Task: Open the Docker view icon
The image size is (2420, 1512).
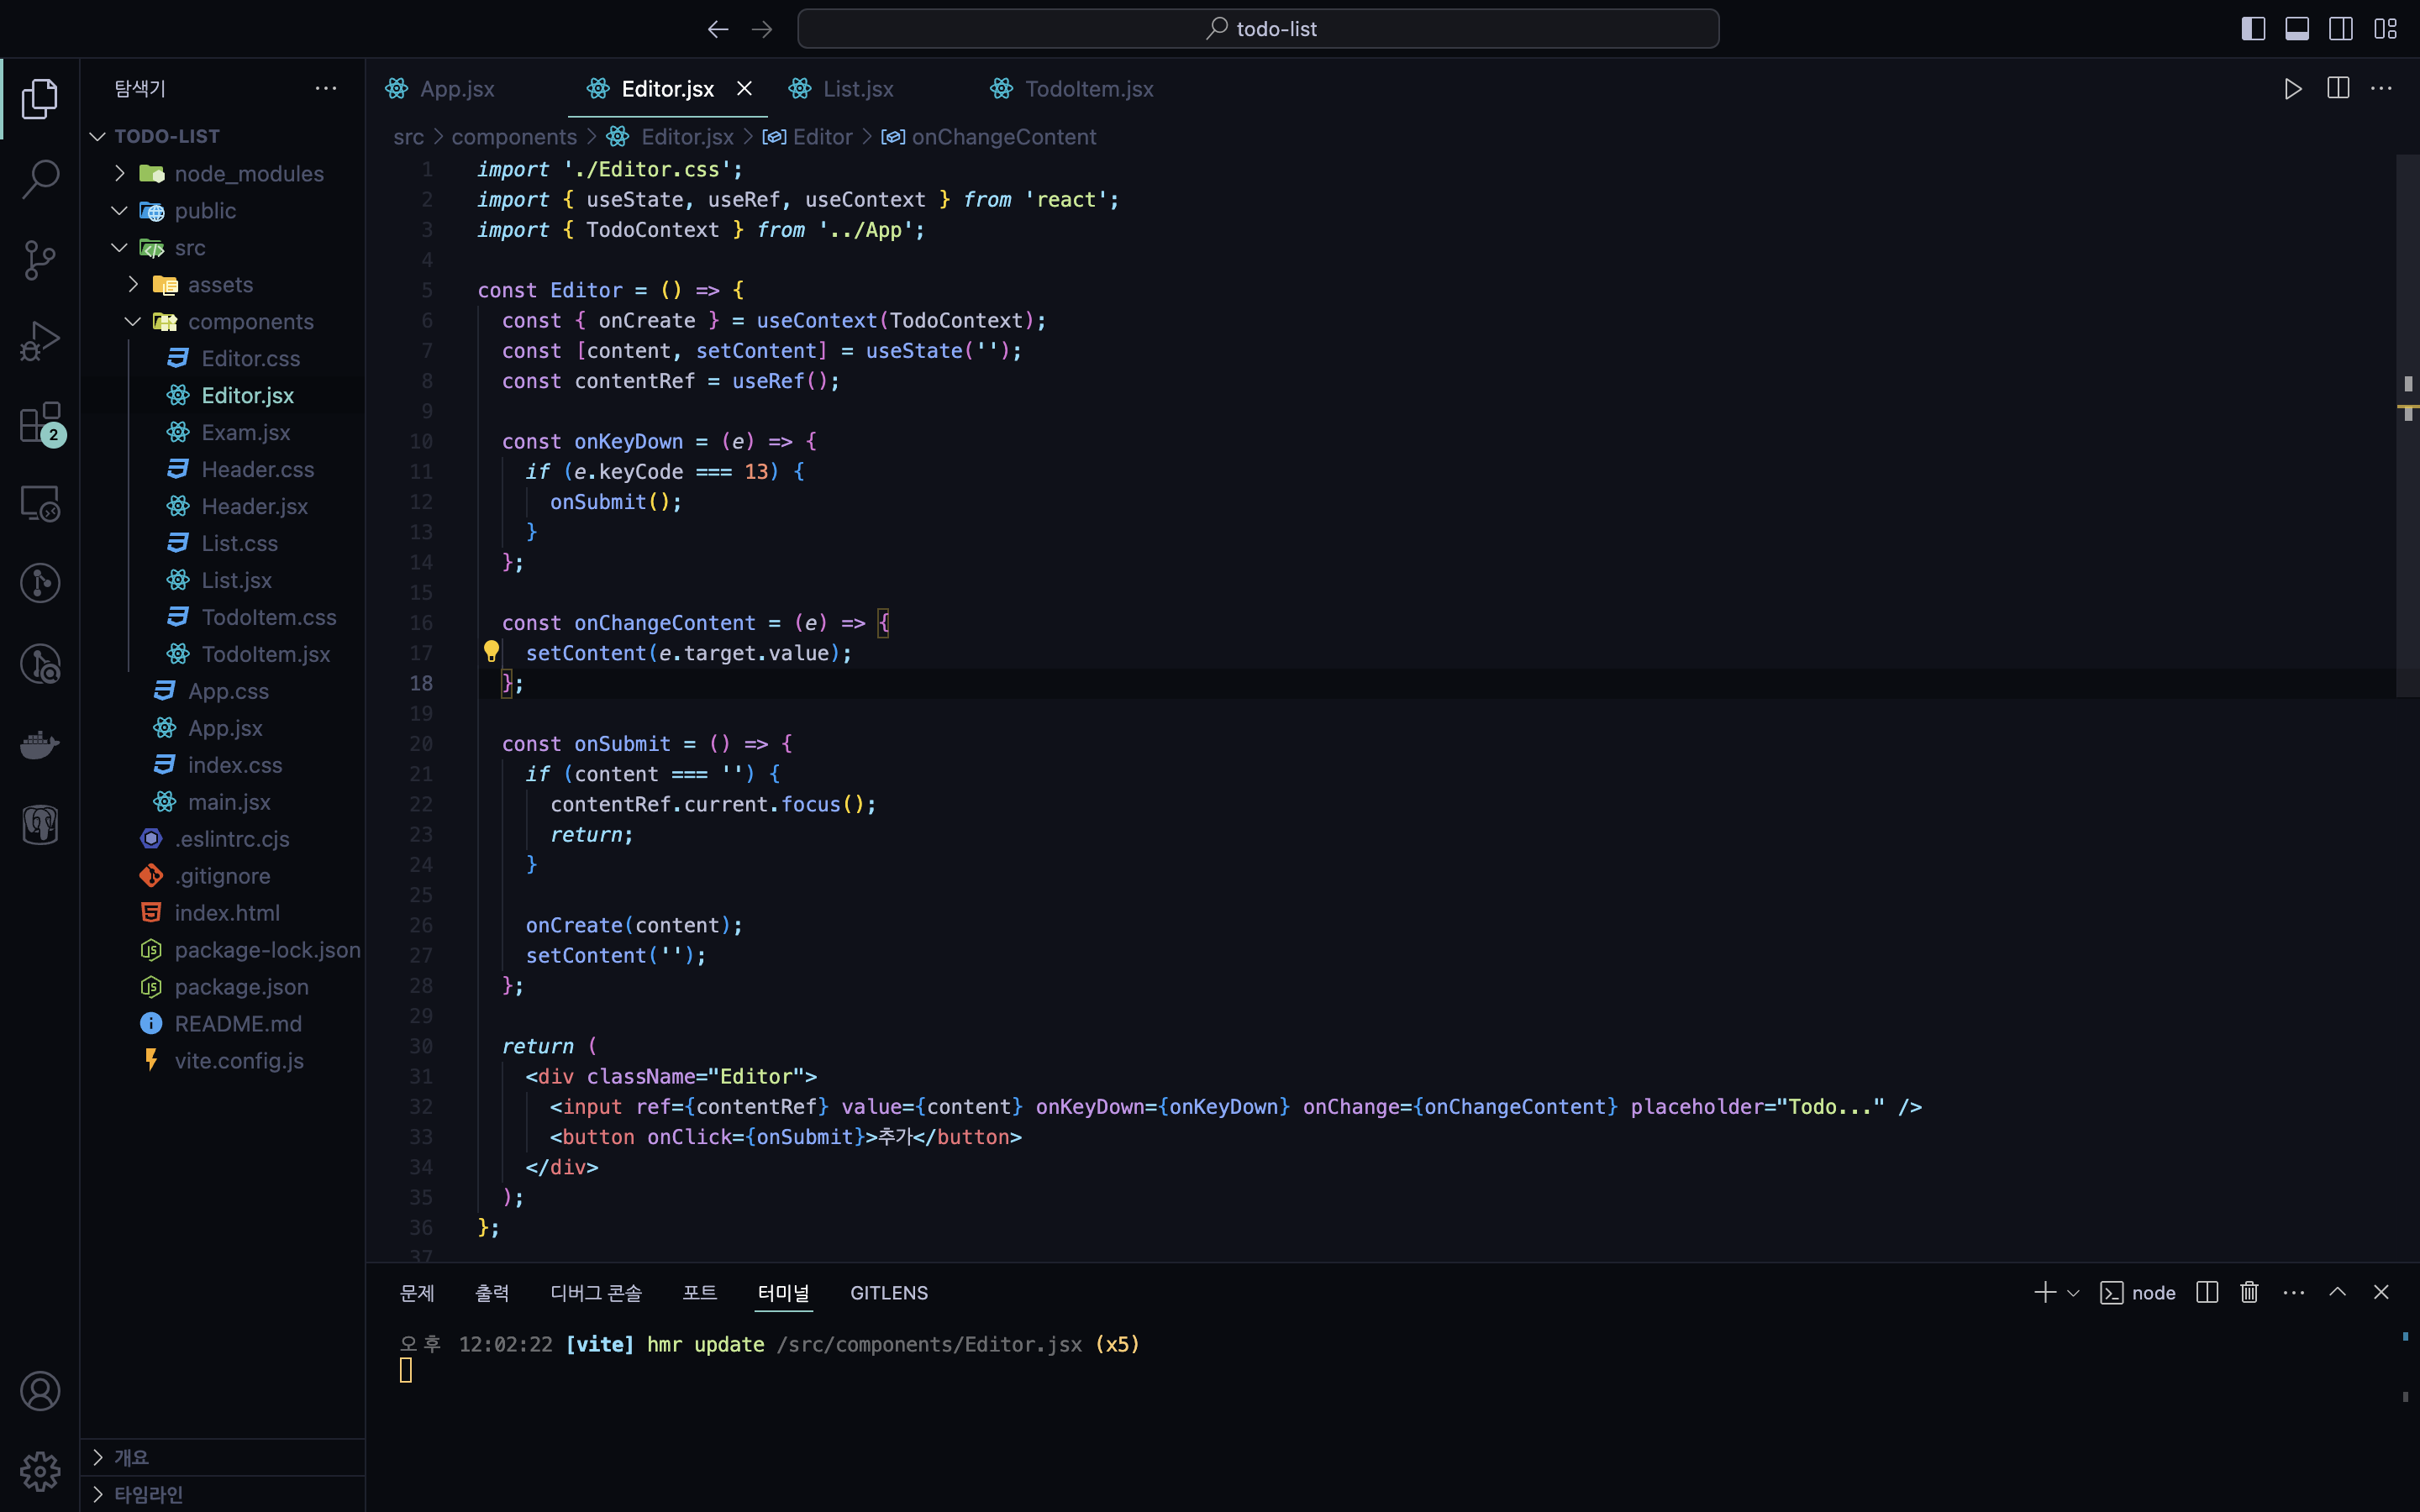Action: [40, 745]
